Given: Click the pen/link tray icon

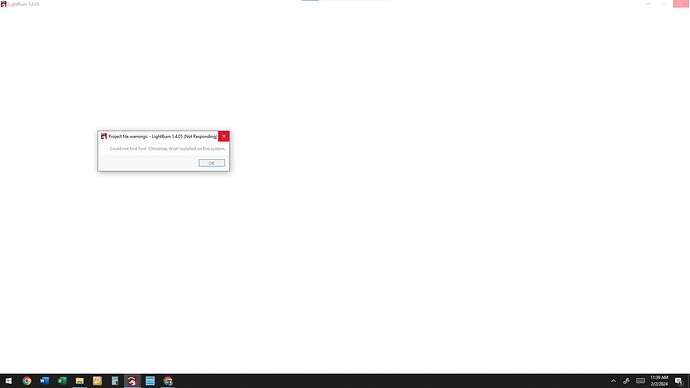Looking at the screenshot, I should click(626, 381).
